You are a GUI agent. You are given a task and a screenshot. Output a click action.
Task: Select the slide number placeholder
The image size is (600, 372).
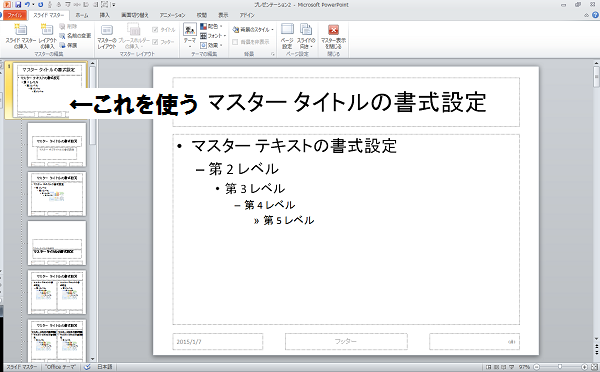pyautogui.click(x=474, y=341)
